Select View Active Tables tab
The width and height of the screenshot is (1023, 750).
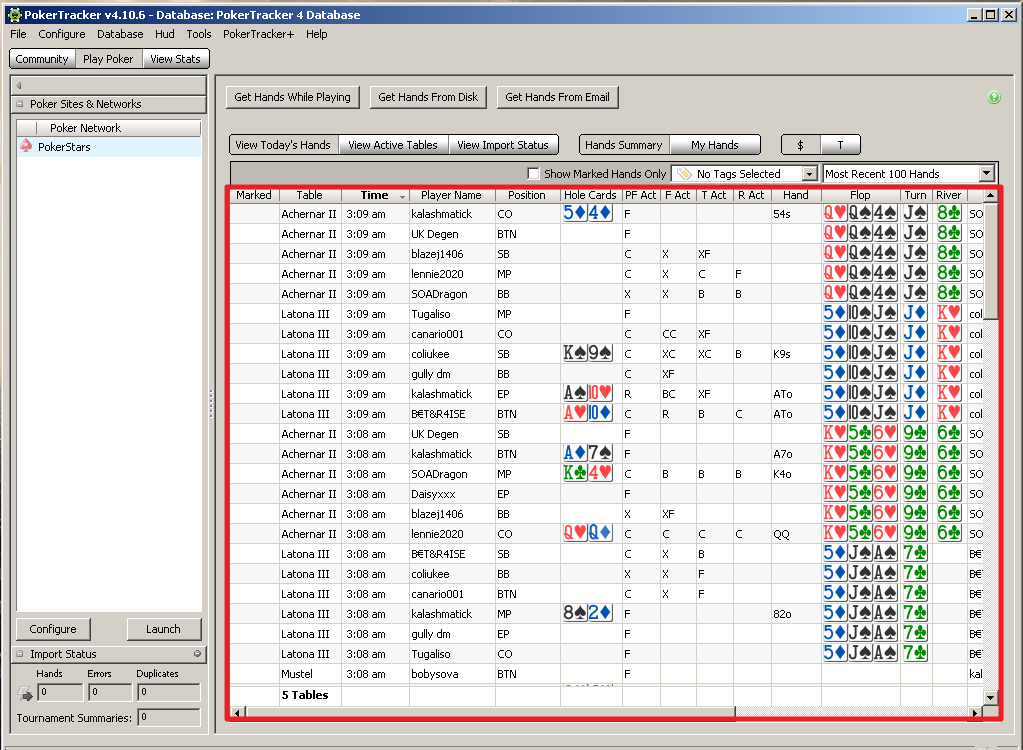point(393,145)
